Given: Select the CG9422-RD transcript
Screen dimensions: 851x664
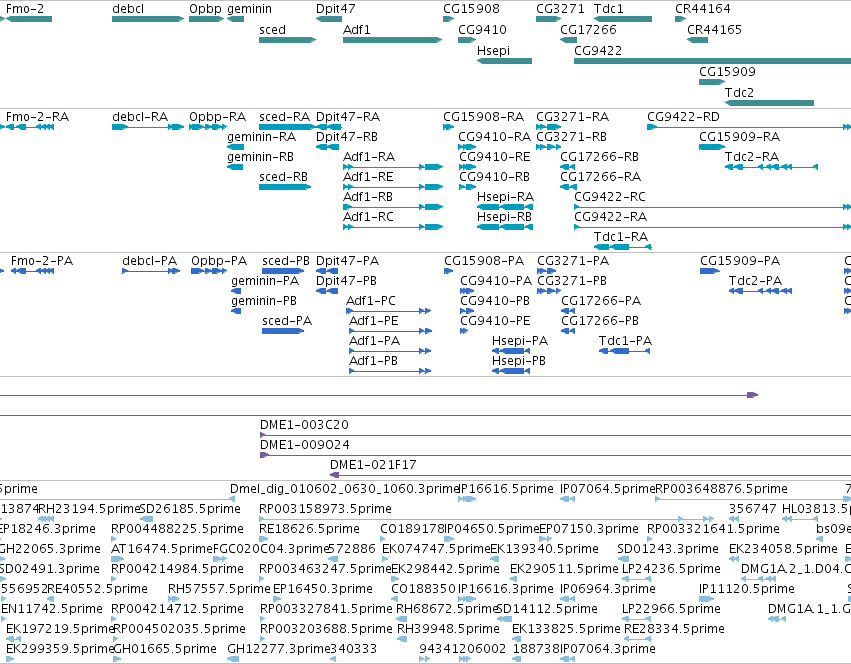Looking at the screenshot, I should click(x=749, y=127).
